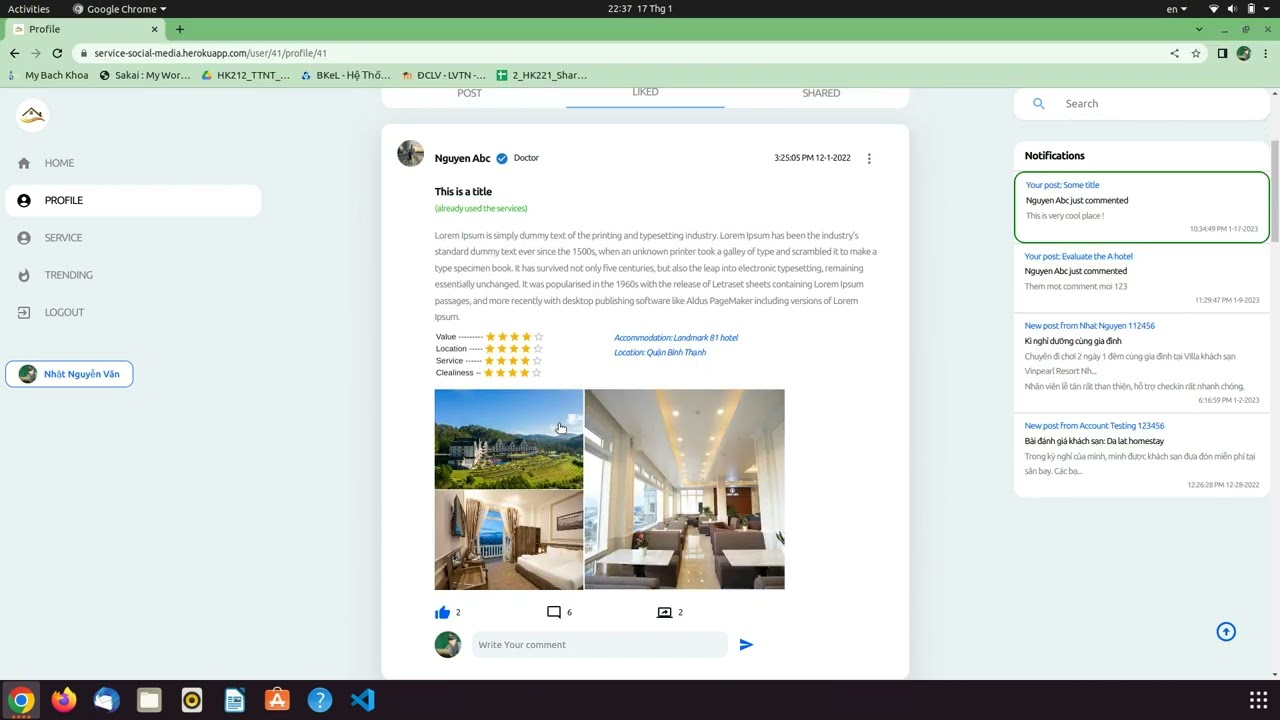Click the share post icon
The image size is (1280, 720).
point(664,612)
